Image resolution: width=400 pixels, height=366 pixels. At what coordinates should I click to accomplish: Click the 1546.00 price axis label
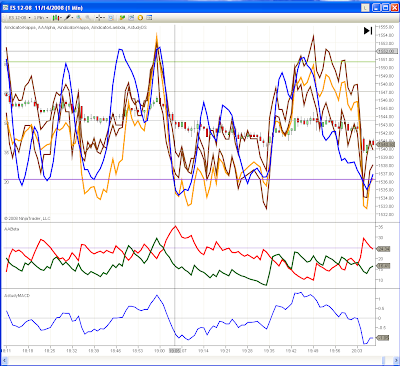pos(386,100)
